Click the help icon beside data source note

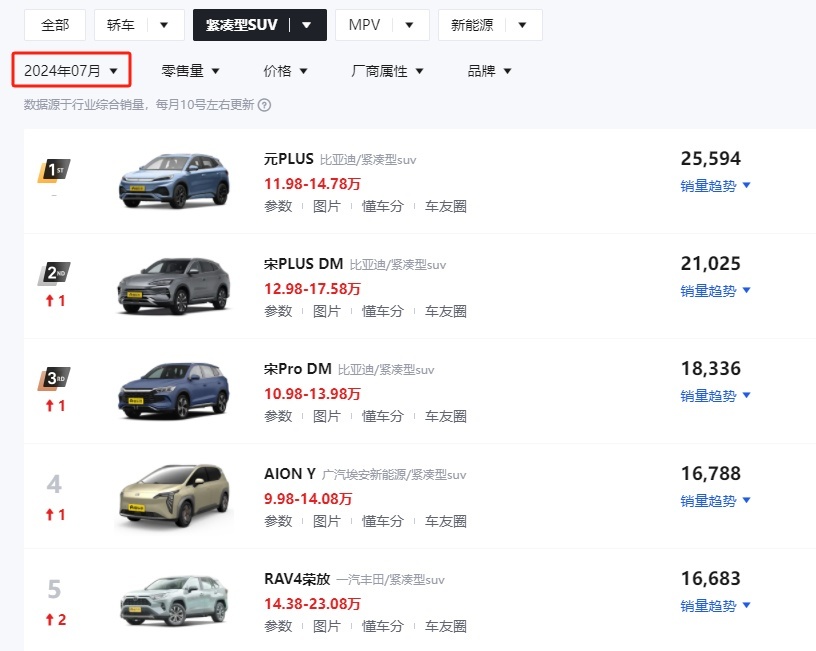click(264, 105)
